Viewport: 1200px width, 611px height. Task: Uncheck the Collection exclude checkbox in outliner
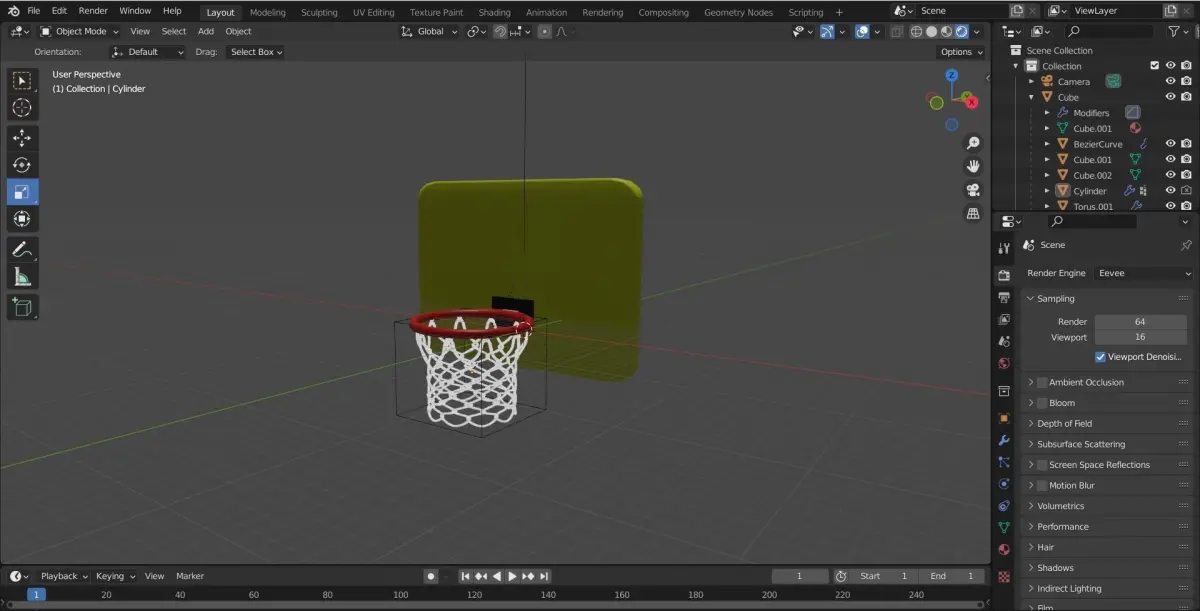pos(1154,66)
